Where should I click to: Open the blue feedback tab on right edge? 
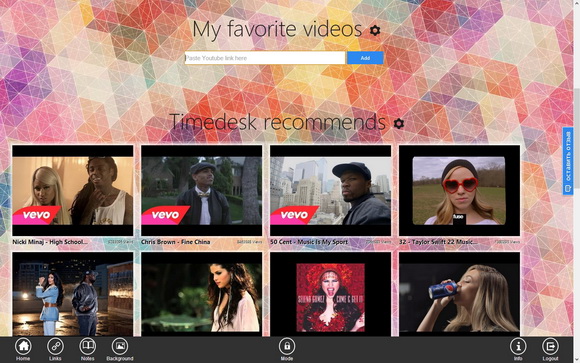click(x=568, y=161)
